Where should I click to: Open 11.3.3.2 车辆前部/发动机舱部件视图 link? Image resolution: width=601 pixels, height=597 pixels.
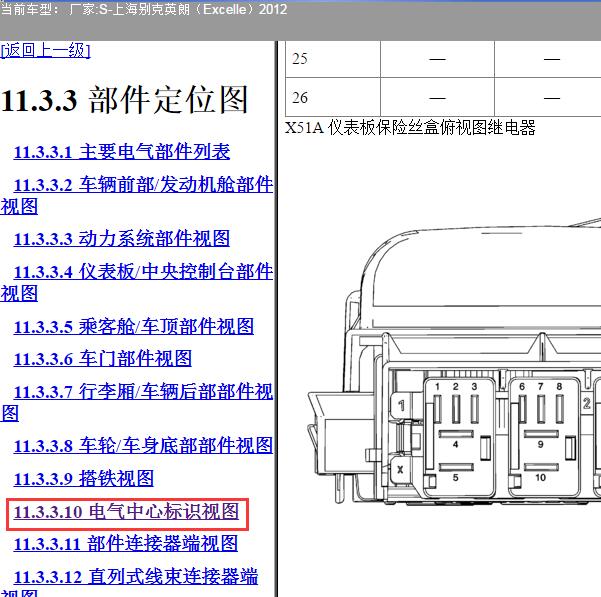click(136, 195)
